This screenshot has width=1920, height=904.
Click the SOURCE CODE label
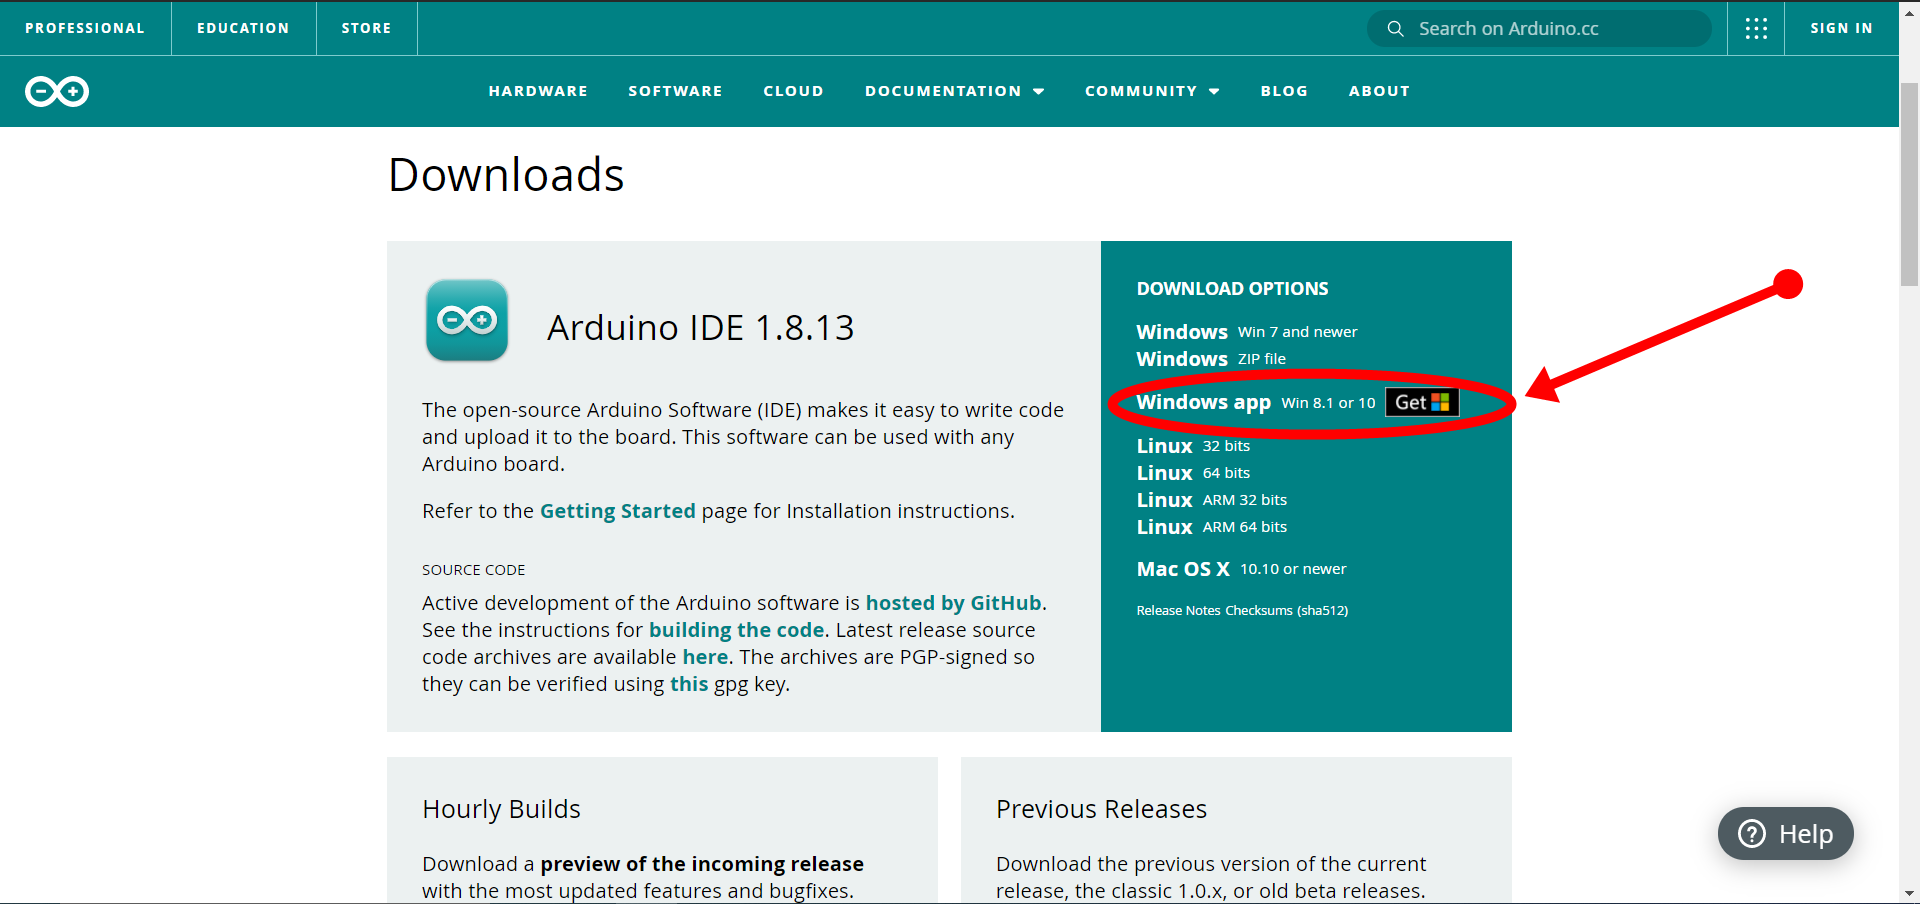(473, 570)
